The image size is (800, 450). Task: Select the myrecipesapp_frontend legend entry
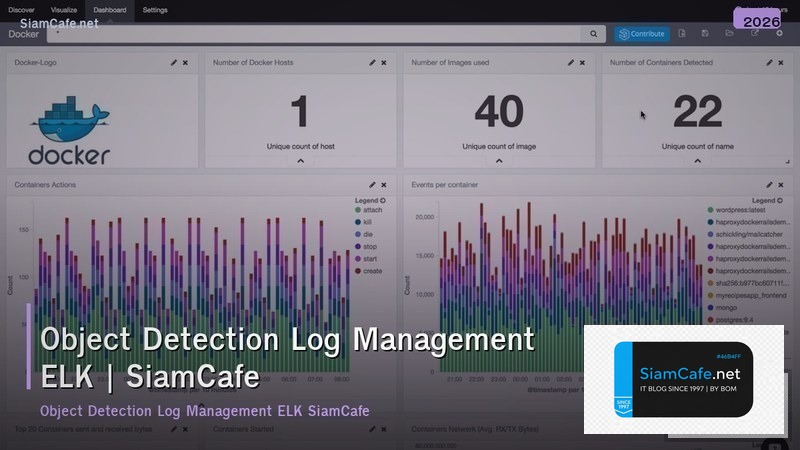point(747,295)
